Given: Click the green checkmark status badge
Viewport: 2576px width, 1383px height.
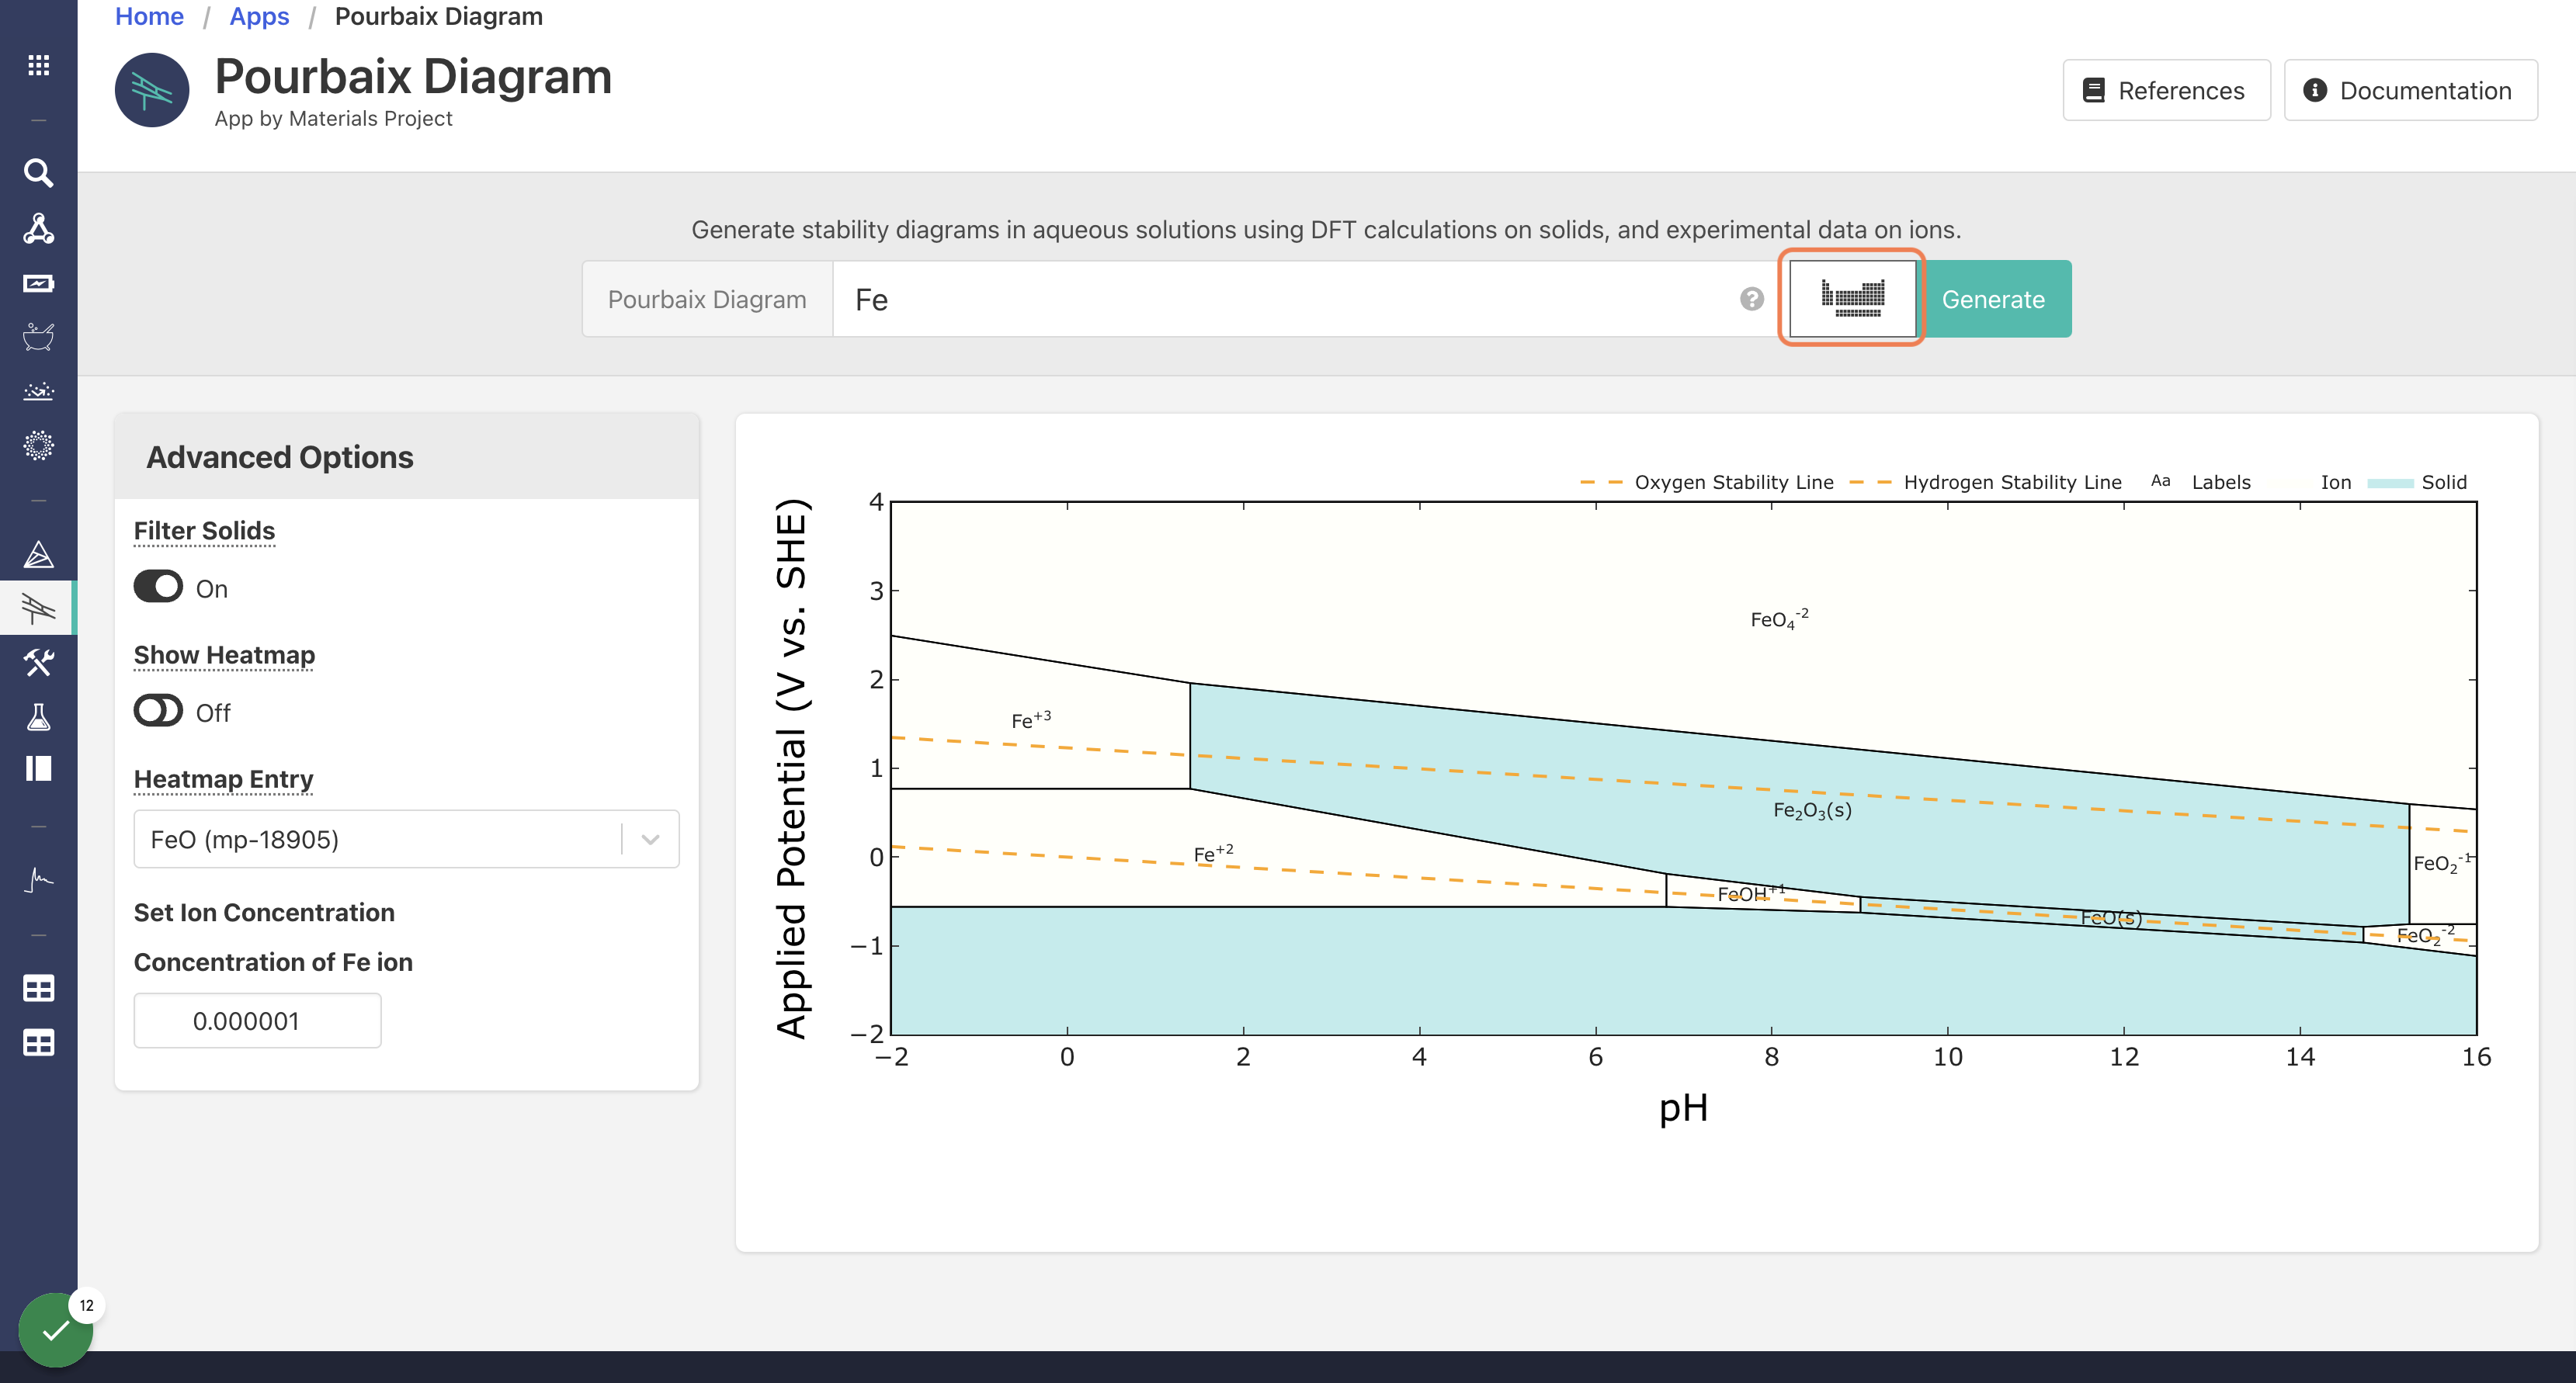Looking at the screenshot, I should click(56, 1330).
